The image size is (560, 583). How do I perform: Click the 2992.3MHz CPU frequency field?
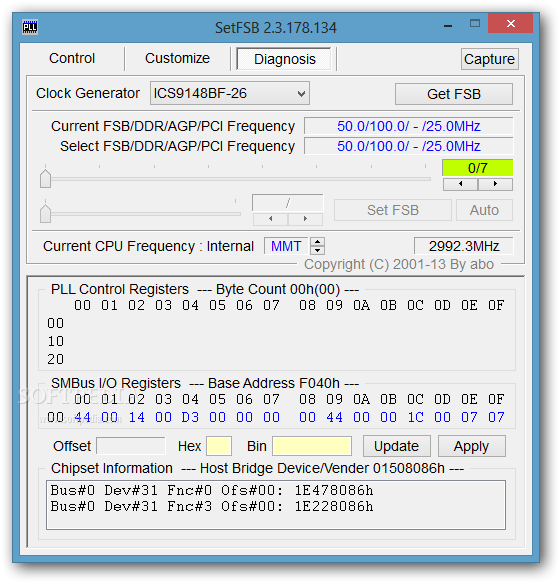tap(464, 246)
